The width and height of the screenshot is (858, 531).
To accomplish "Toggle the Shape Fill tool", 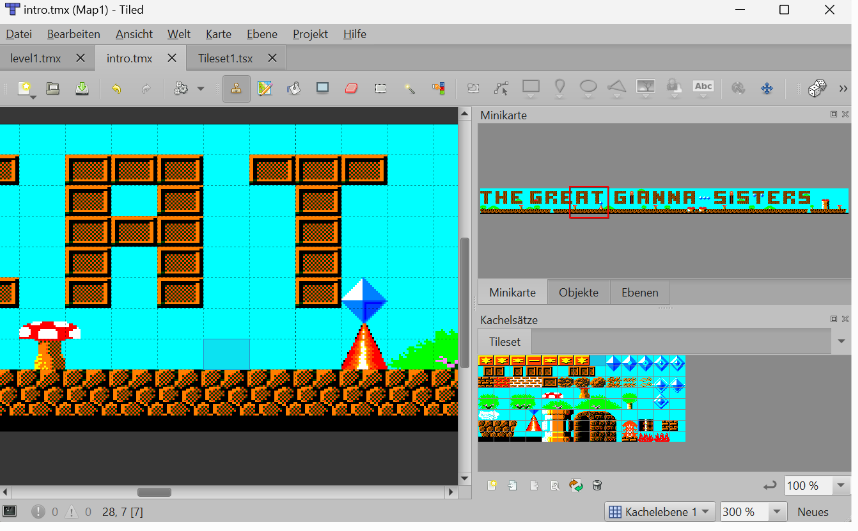I will pyautogui.click(x=322, y=88).
